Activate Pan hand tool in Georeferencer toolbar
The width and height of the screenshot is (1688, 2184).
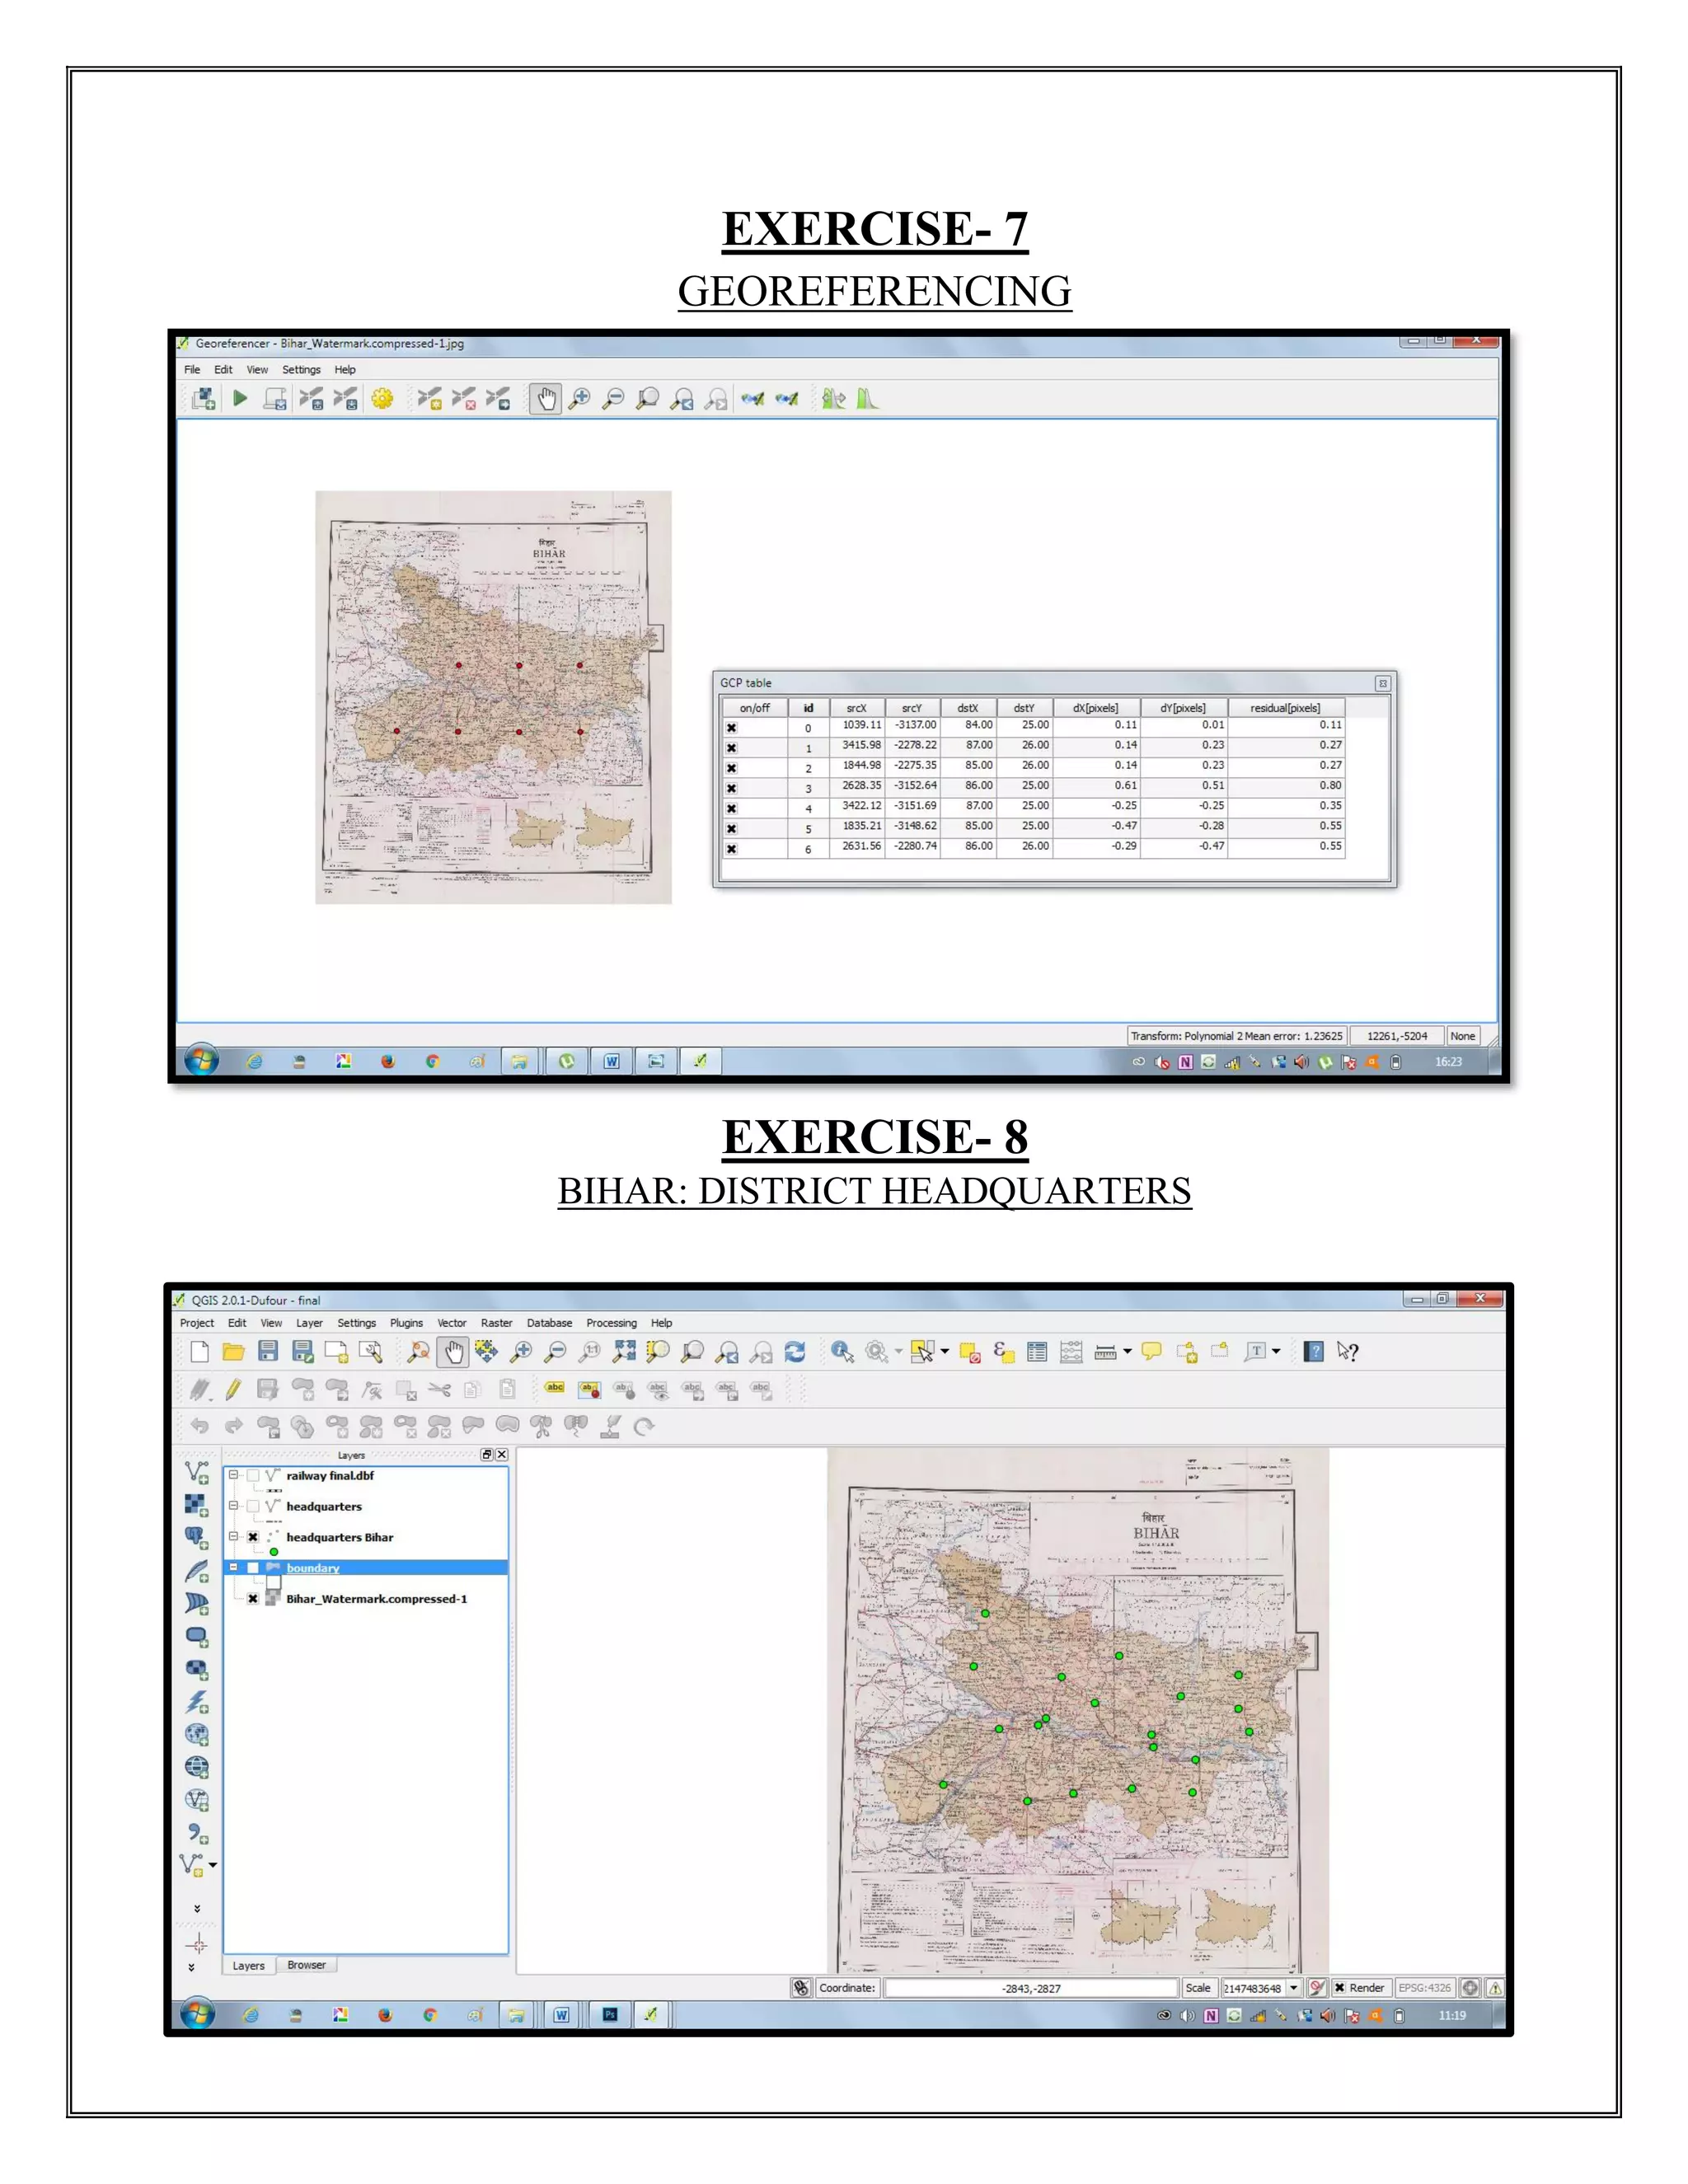[x=546, y=400]
